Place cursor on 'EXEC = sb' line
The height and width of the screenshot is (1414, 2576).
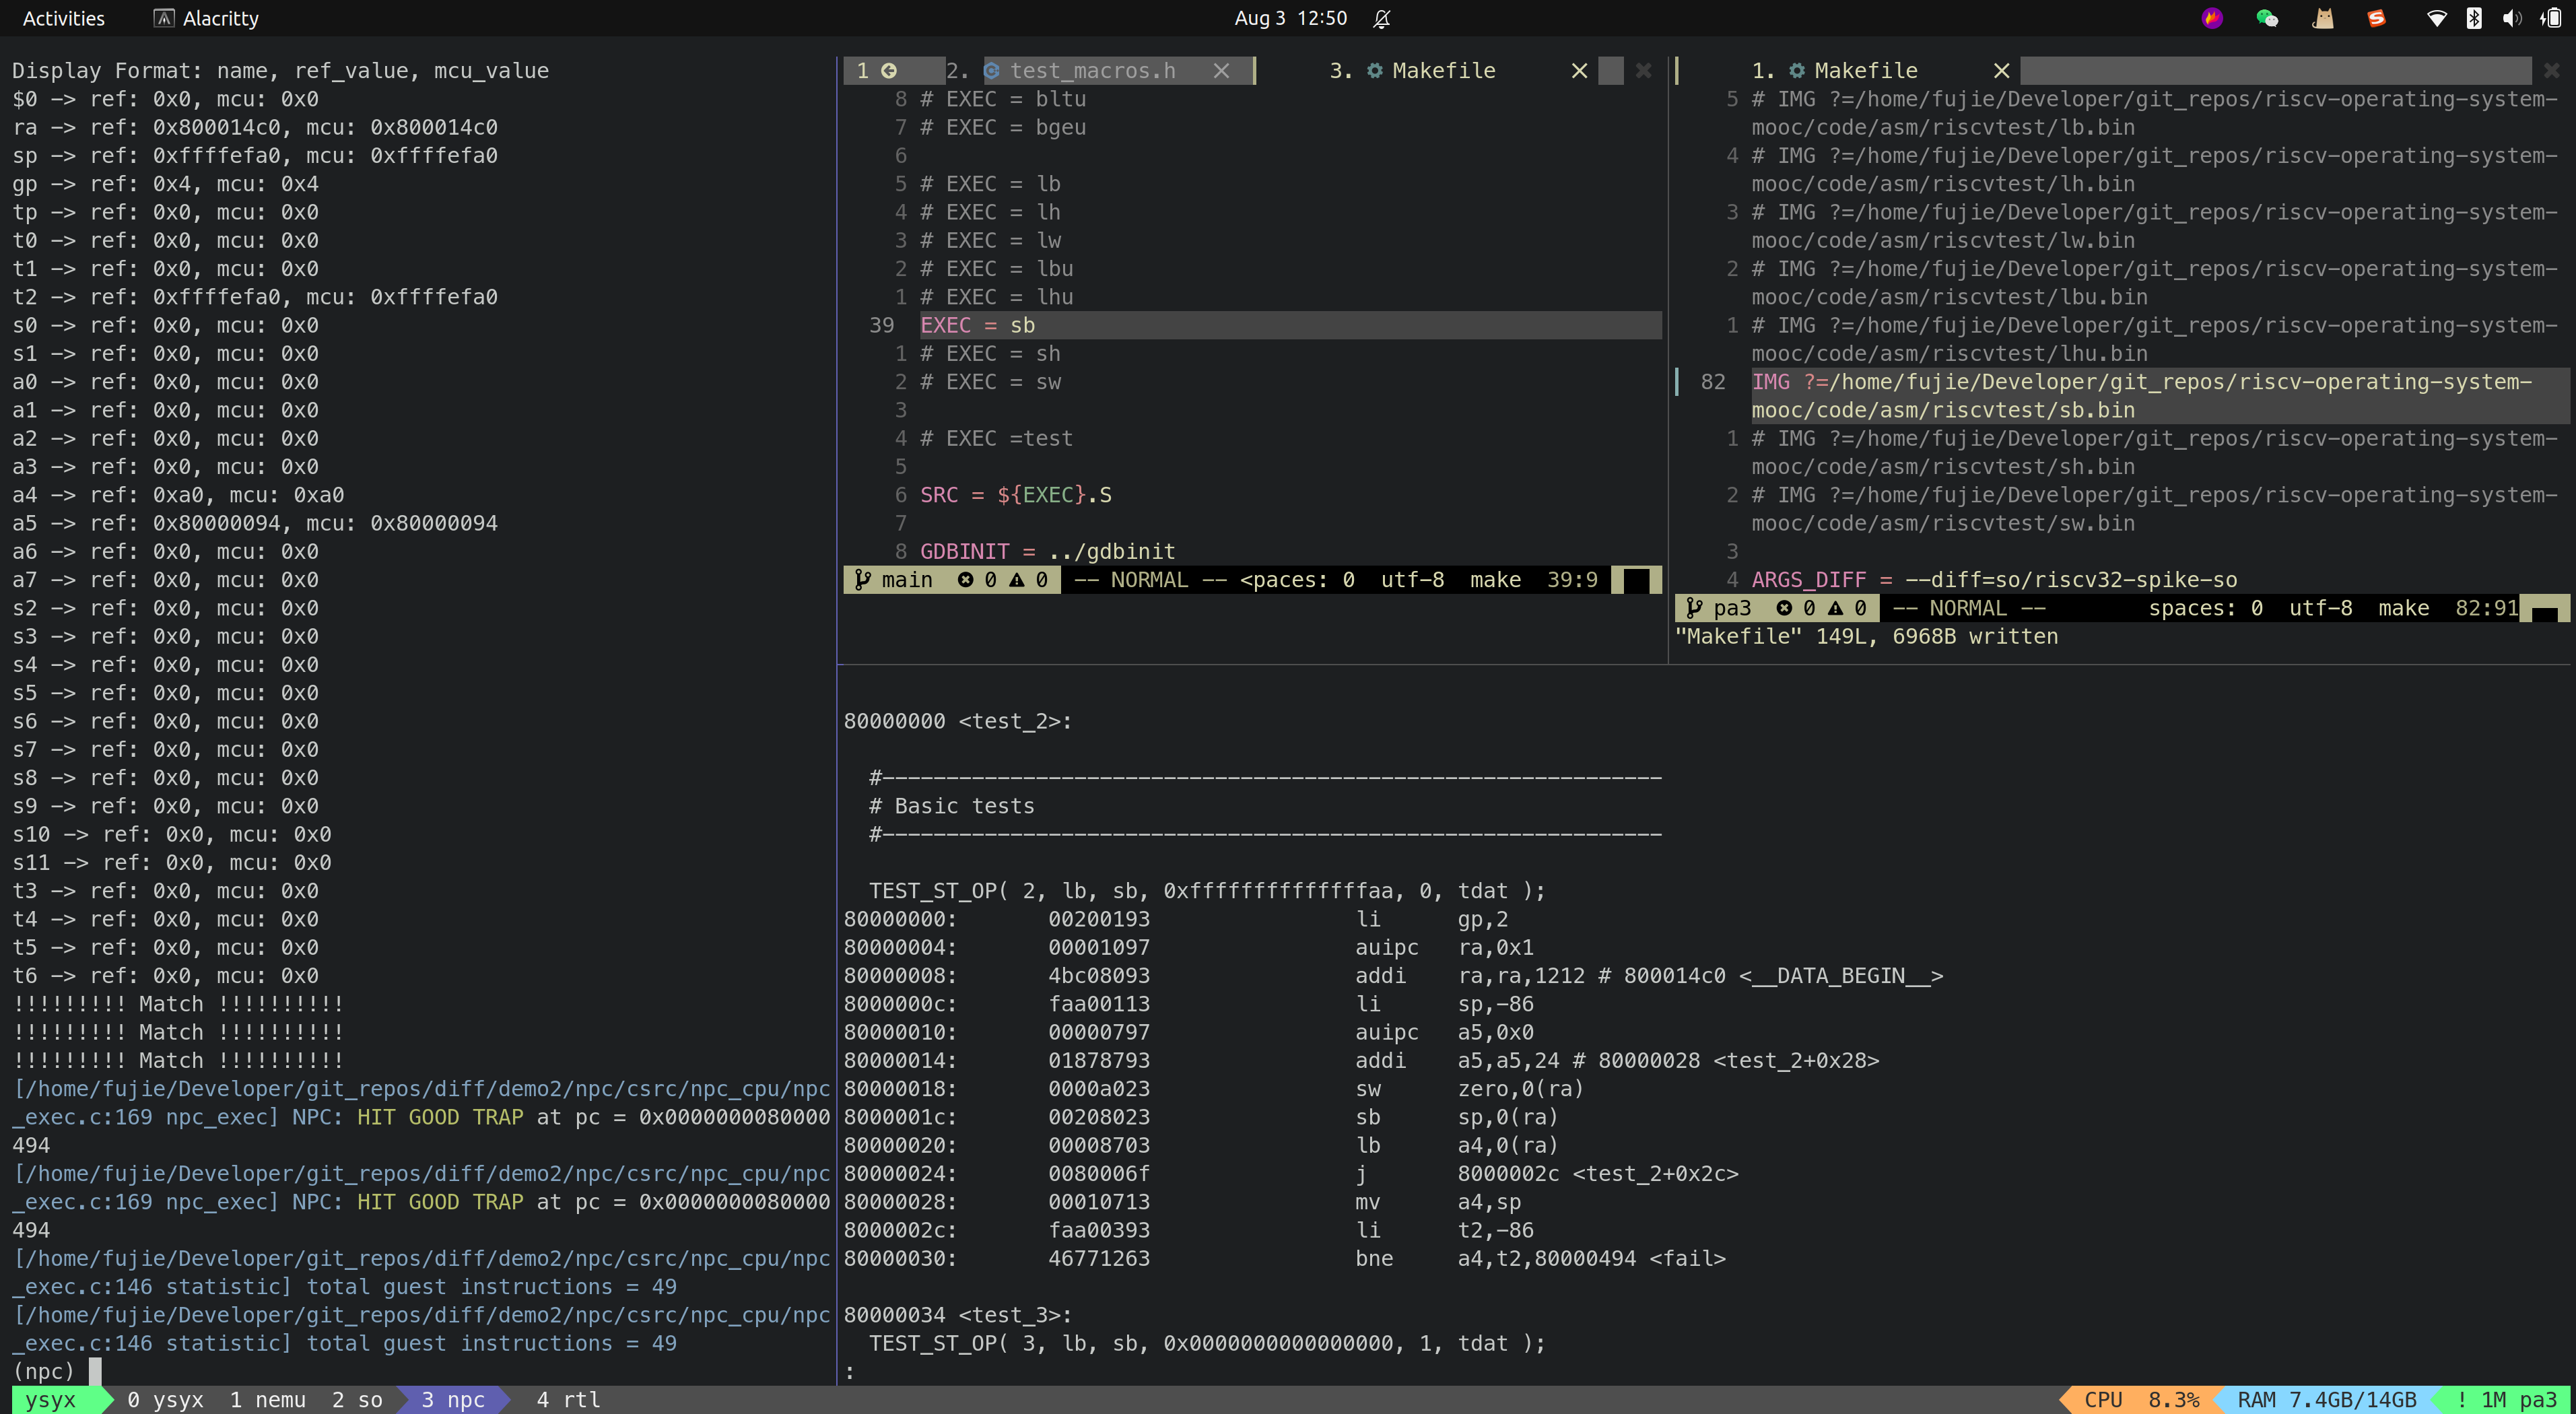coord(1290,326)
